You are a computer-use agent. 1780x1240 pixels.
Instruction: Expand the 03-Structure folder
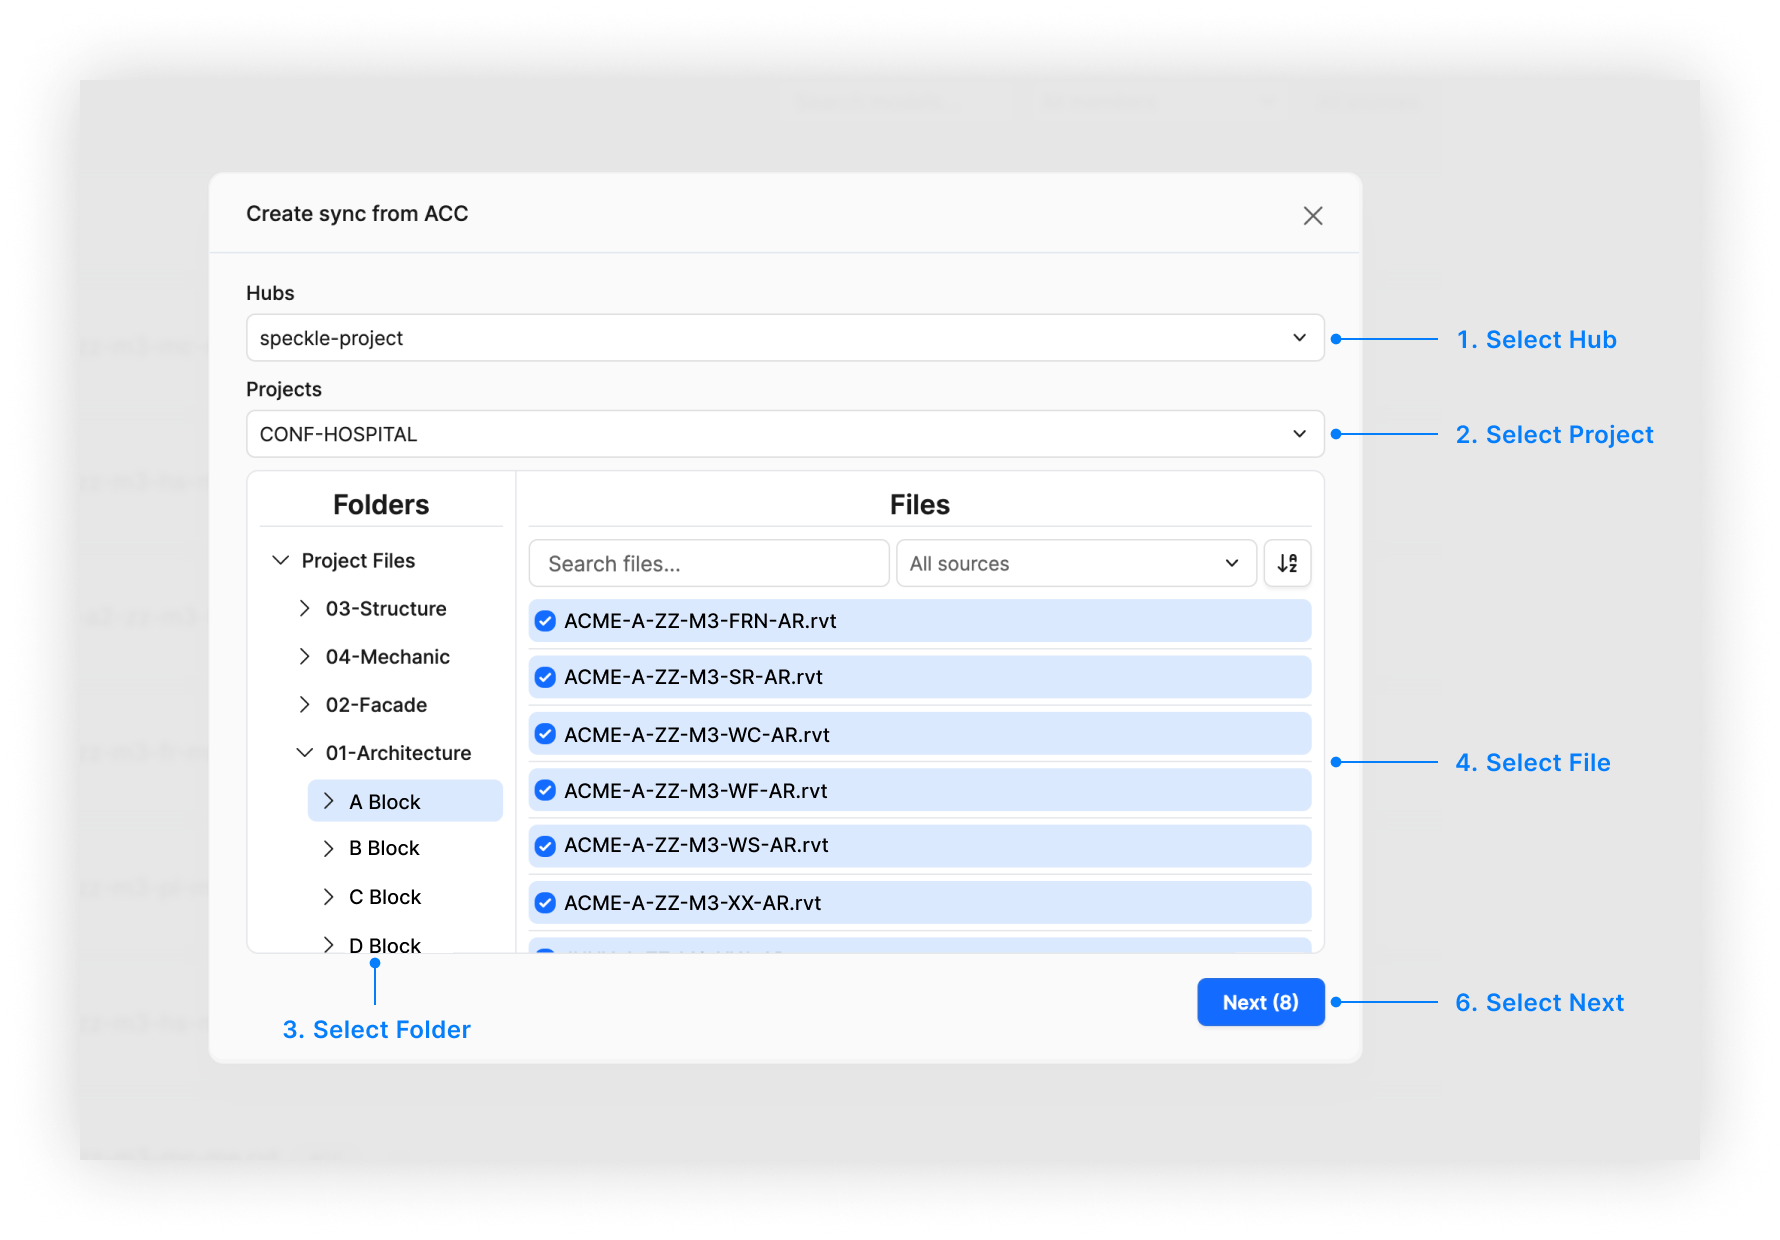point(305,608)
